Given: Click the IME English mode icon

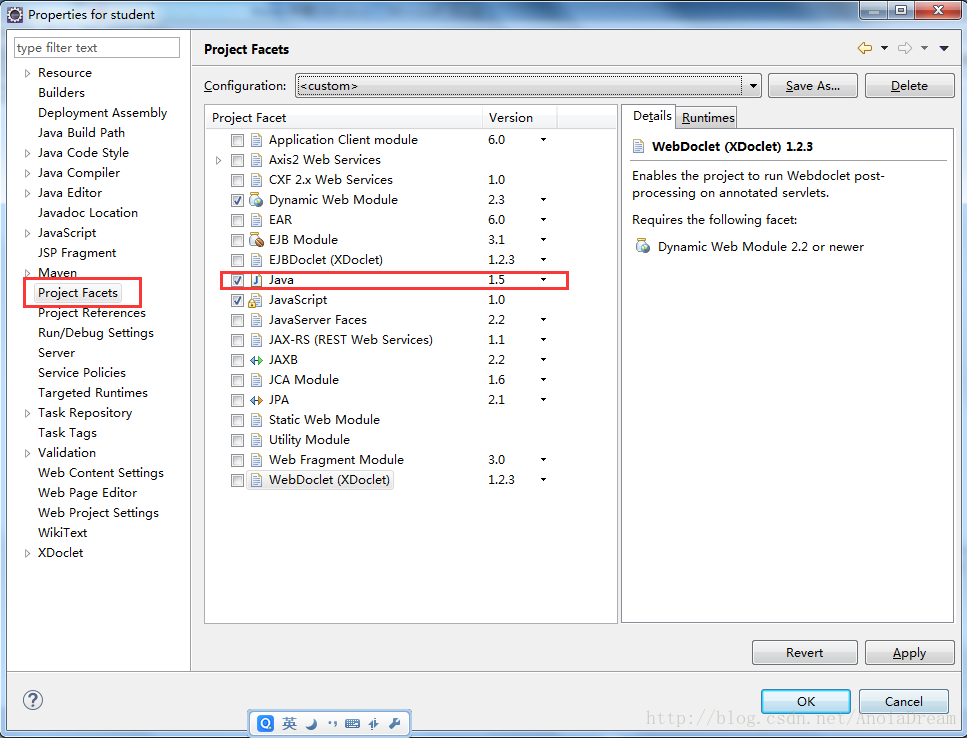Looking at the screenshot, I should (x=289, y=723).
